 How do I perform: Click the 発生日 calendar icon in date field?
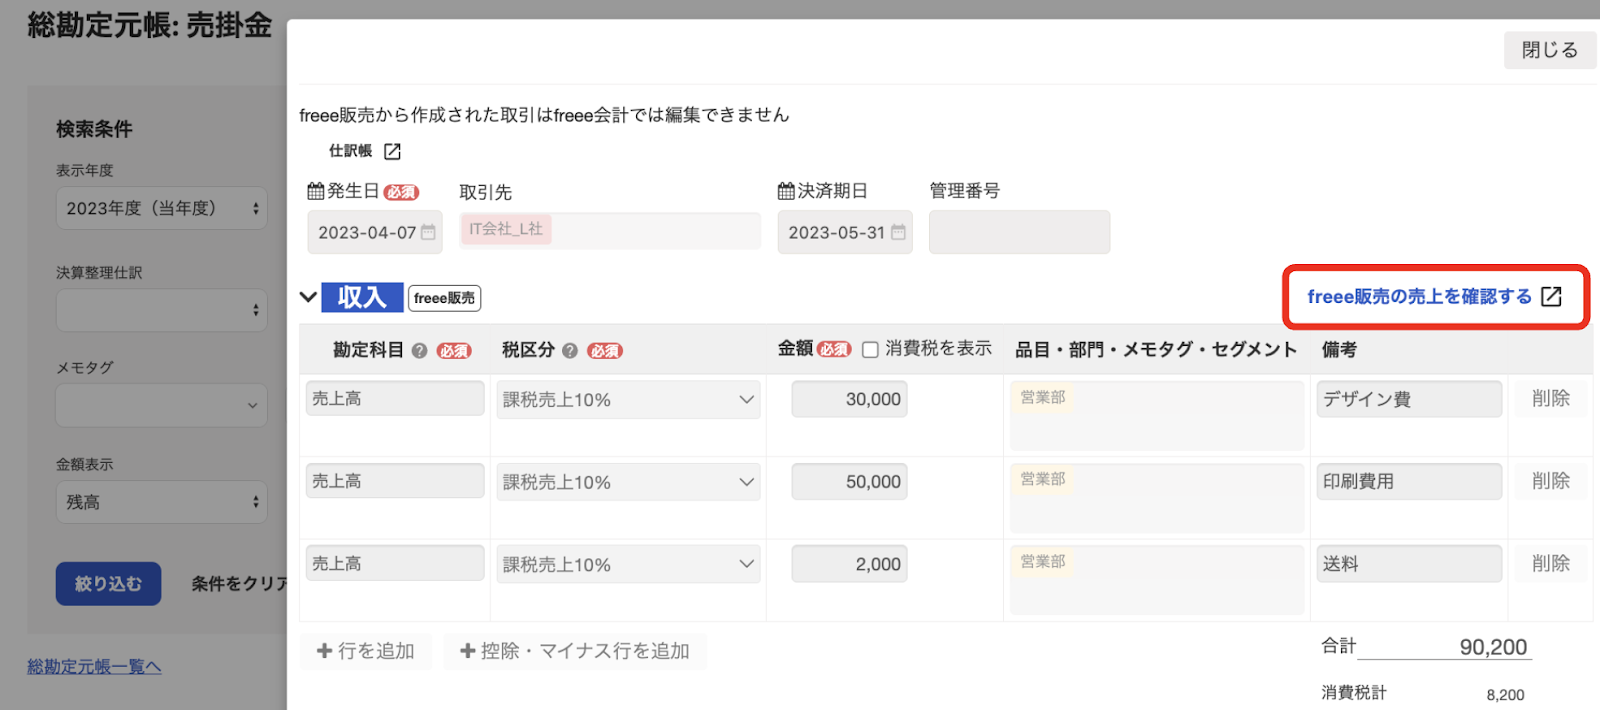(x=428, y=232)
